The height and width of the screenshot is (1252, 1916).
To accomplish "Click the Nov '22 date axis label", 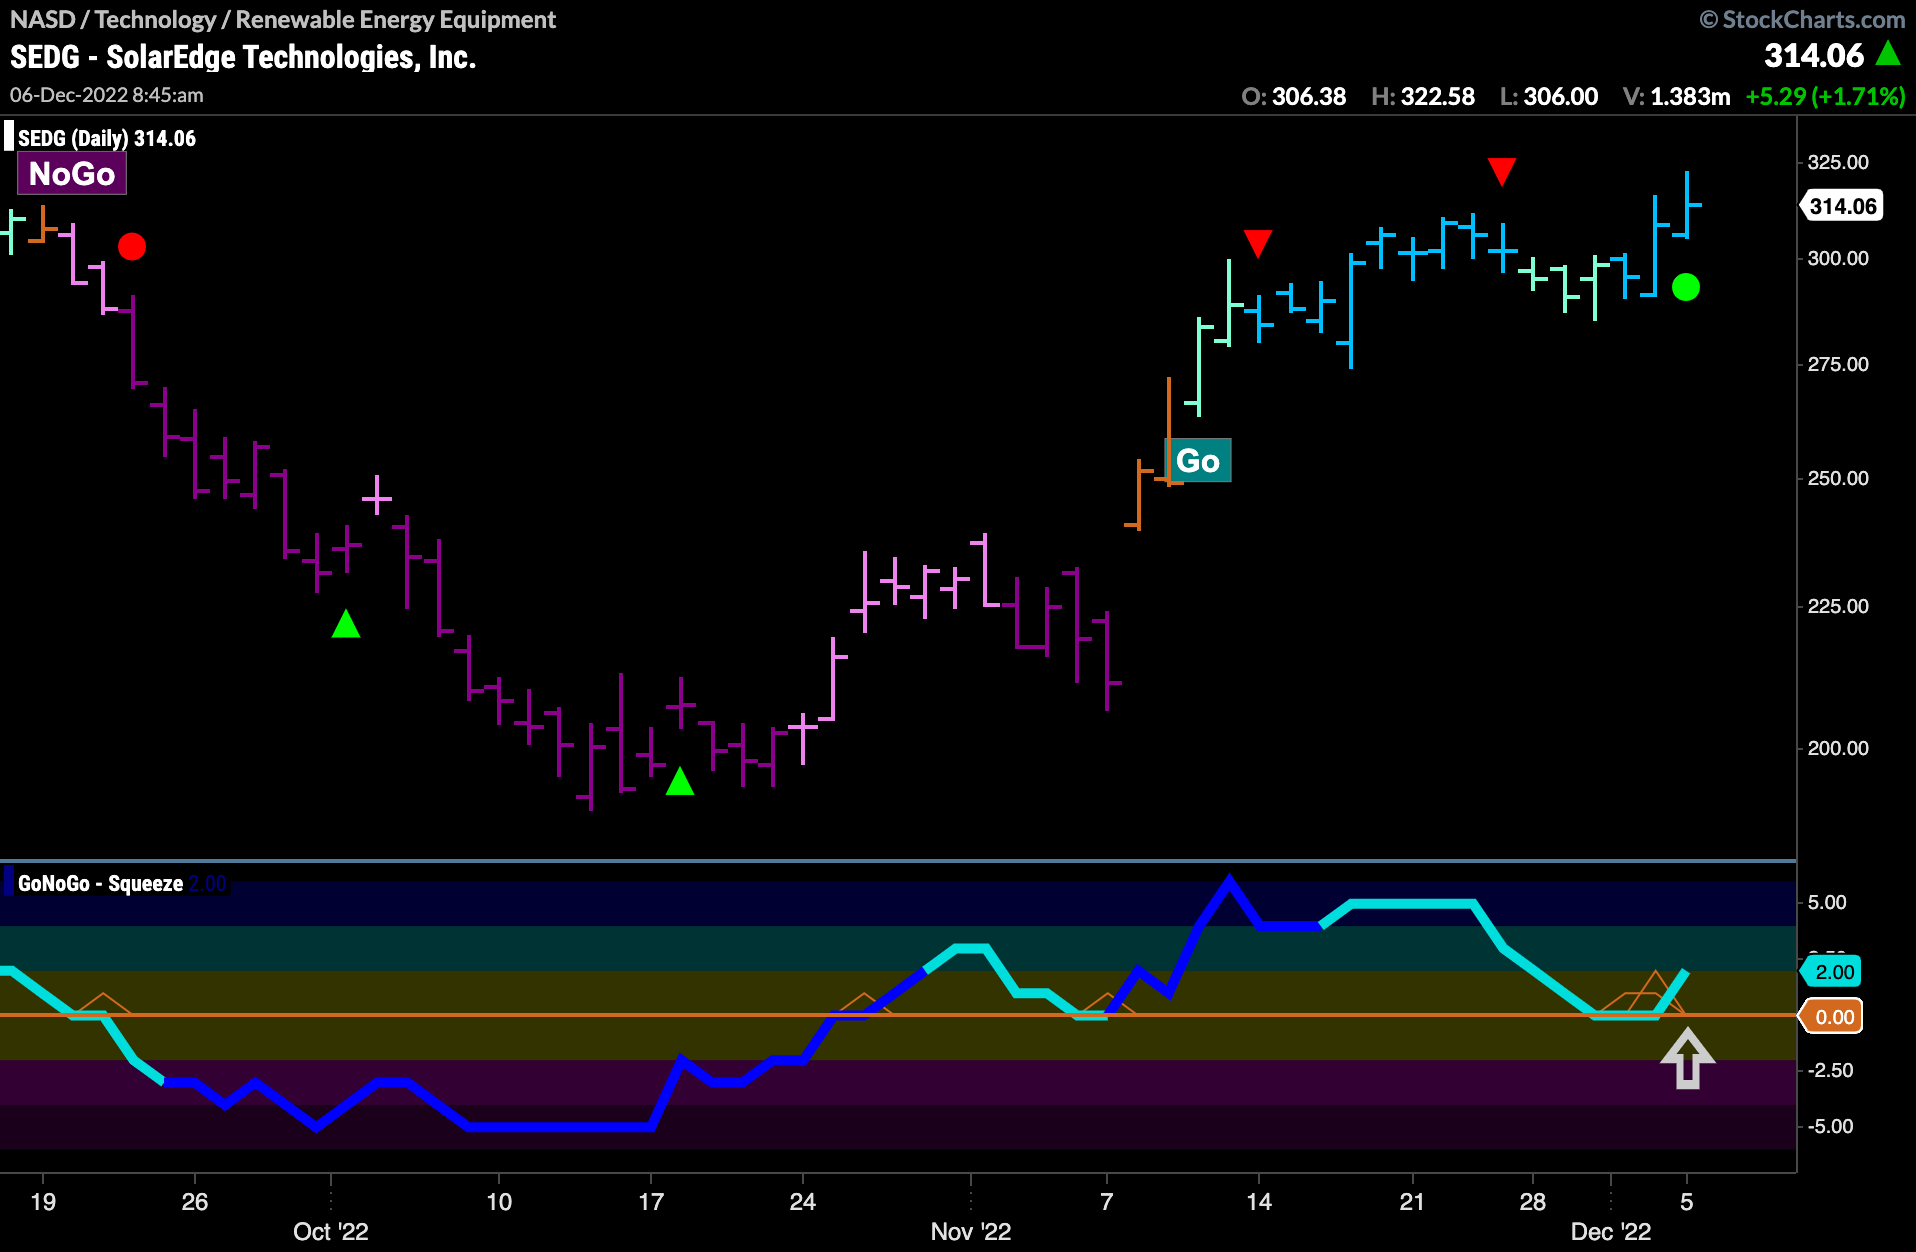I will pyautogui.click(x=971, y=1231).
